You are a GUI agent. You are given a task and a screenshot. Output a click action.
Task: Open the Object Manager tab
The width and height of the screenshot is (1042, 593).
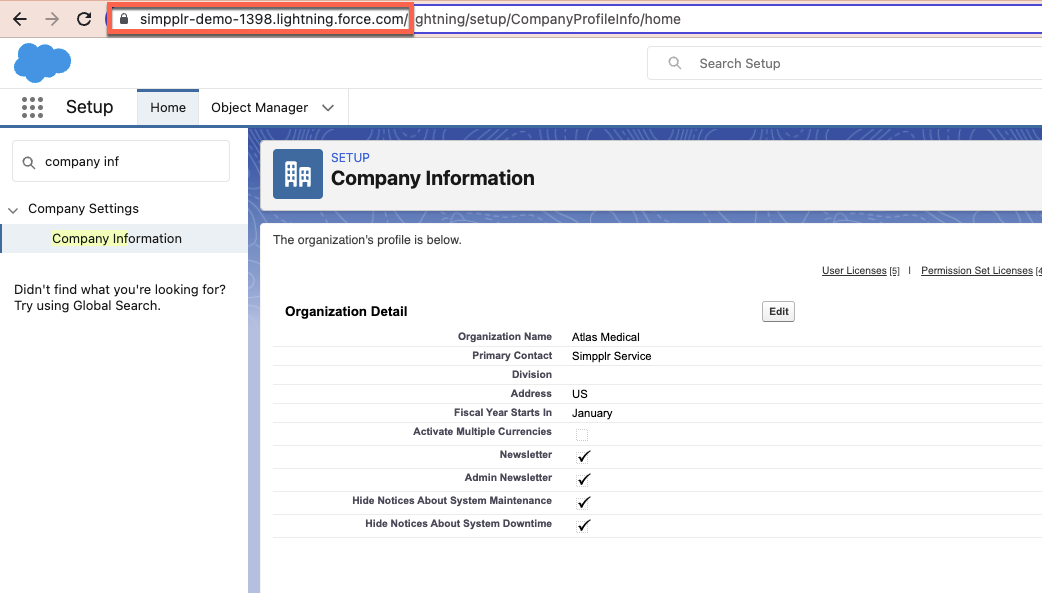258,107
